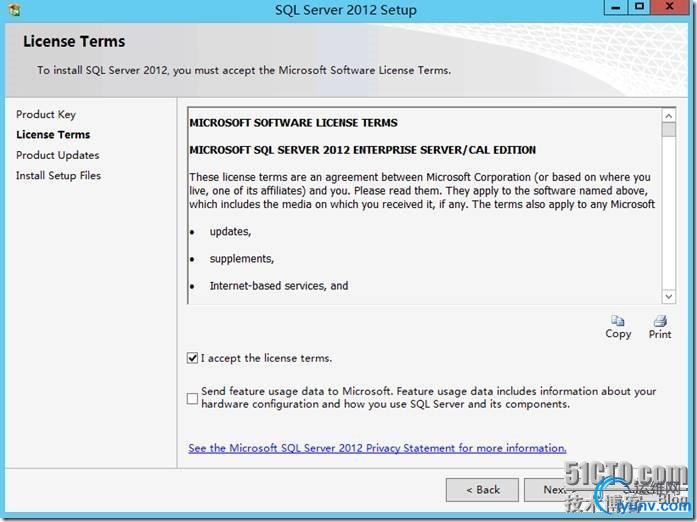Uncheck I accept the license terms
697x522 pixels.
[192, 358]
